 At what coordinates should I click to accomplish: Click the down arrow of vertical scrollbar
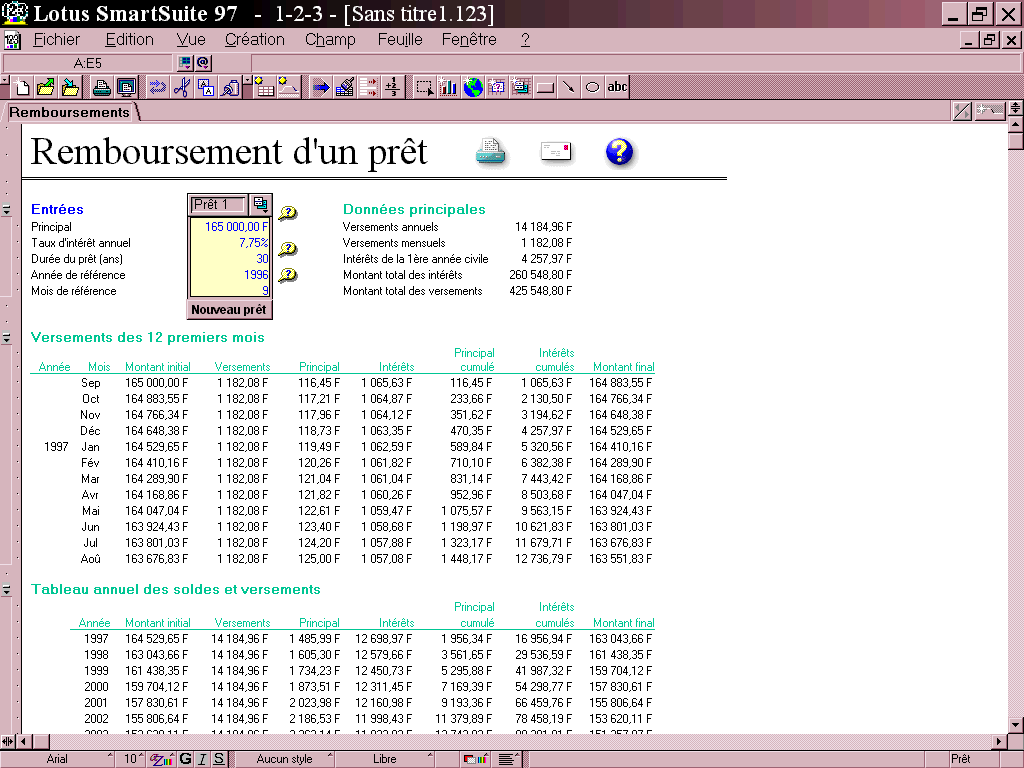[1016, 725]
